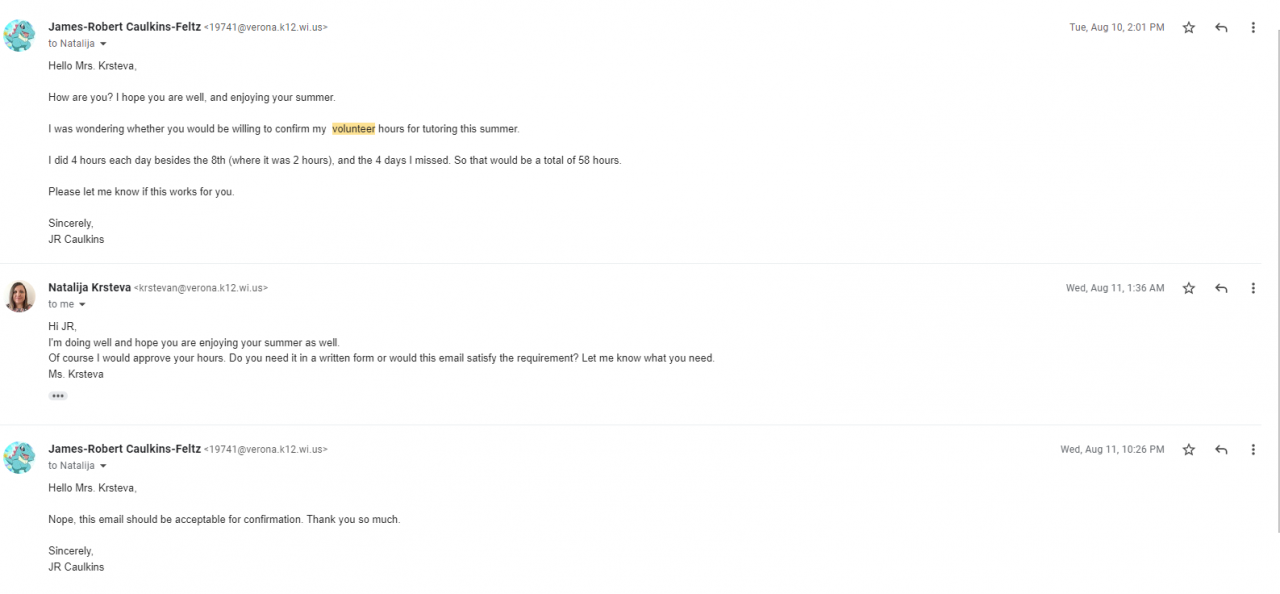The image size is (1280, 594).
Task: Click James-Robert's avatar on first message
Action: click(20, 35)
